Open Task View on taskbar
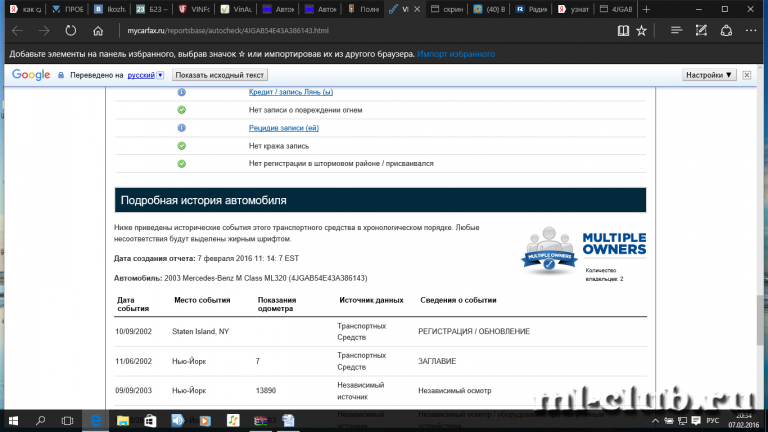The height and width of the screenshot is (432, 768). [67, 421]
